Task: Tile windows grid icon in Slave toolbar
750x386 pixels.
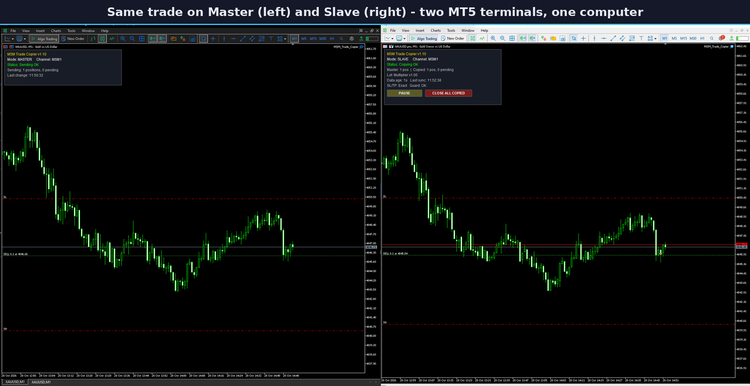Action: pyautogui.click(x=512, y=38)
